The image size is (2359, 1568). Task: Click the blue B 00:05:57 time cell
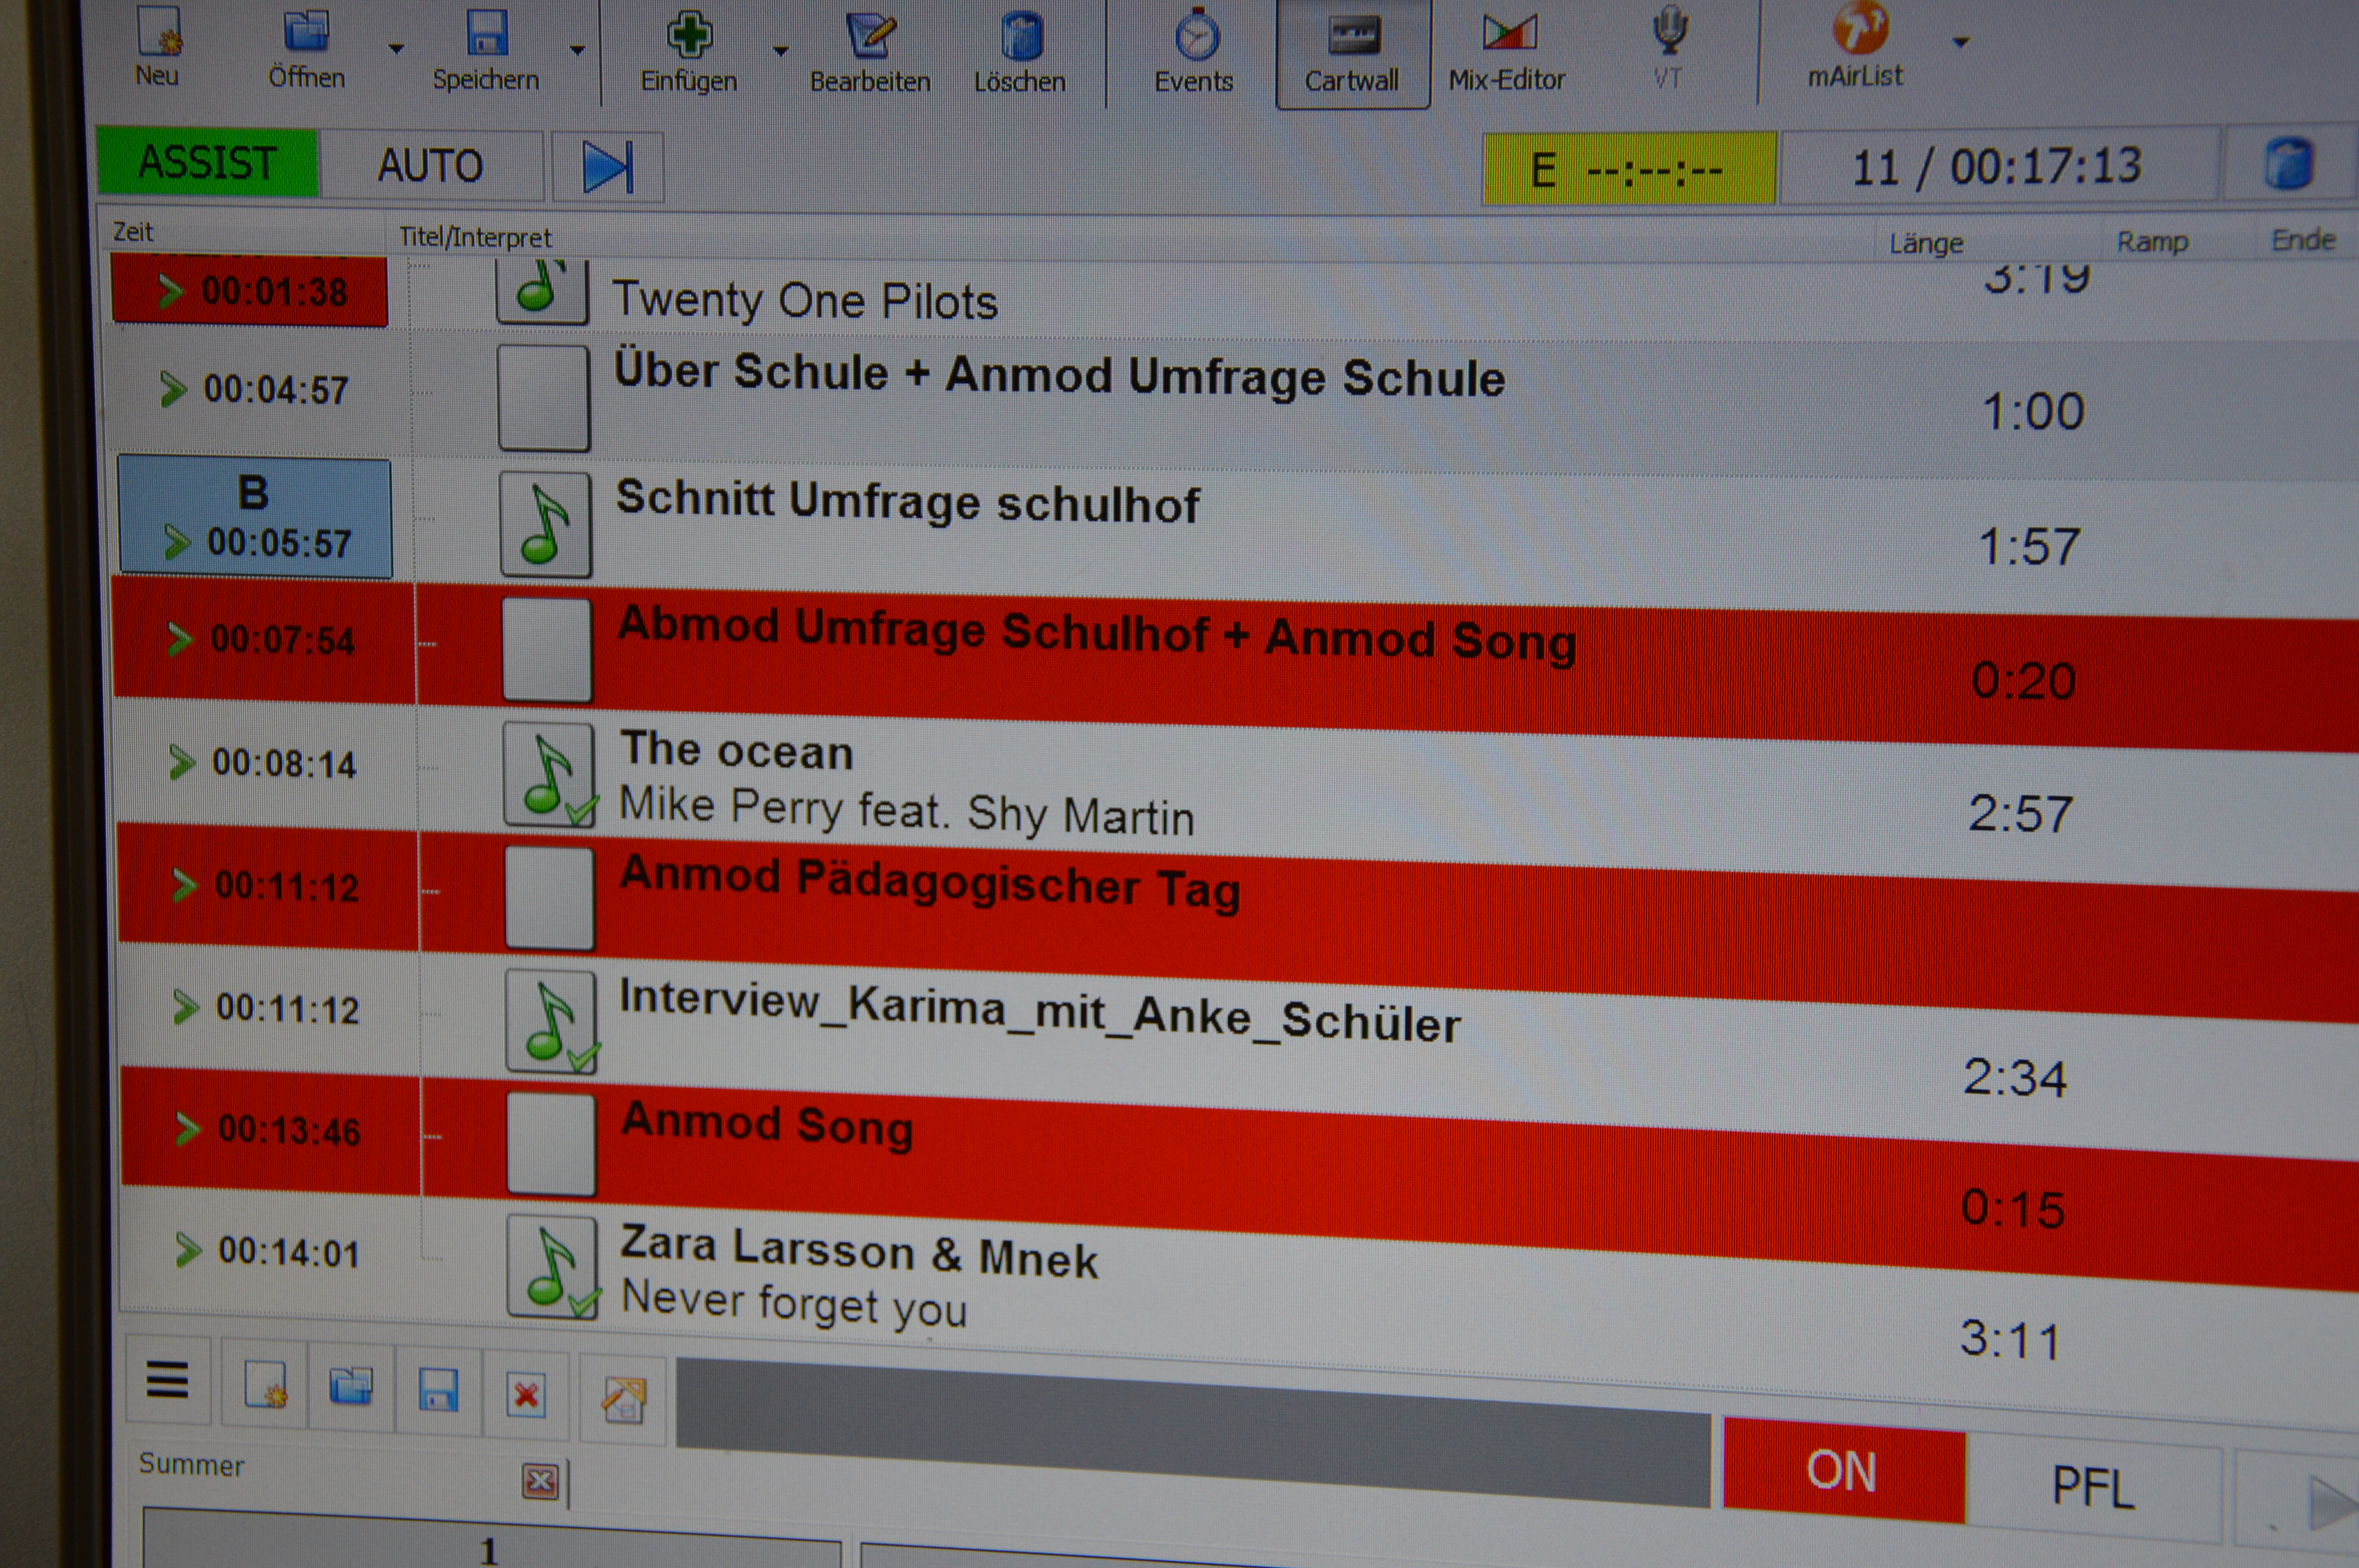coord(255,518)
